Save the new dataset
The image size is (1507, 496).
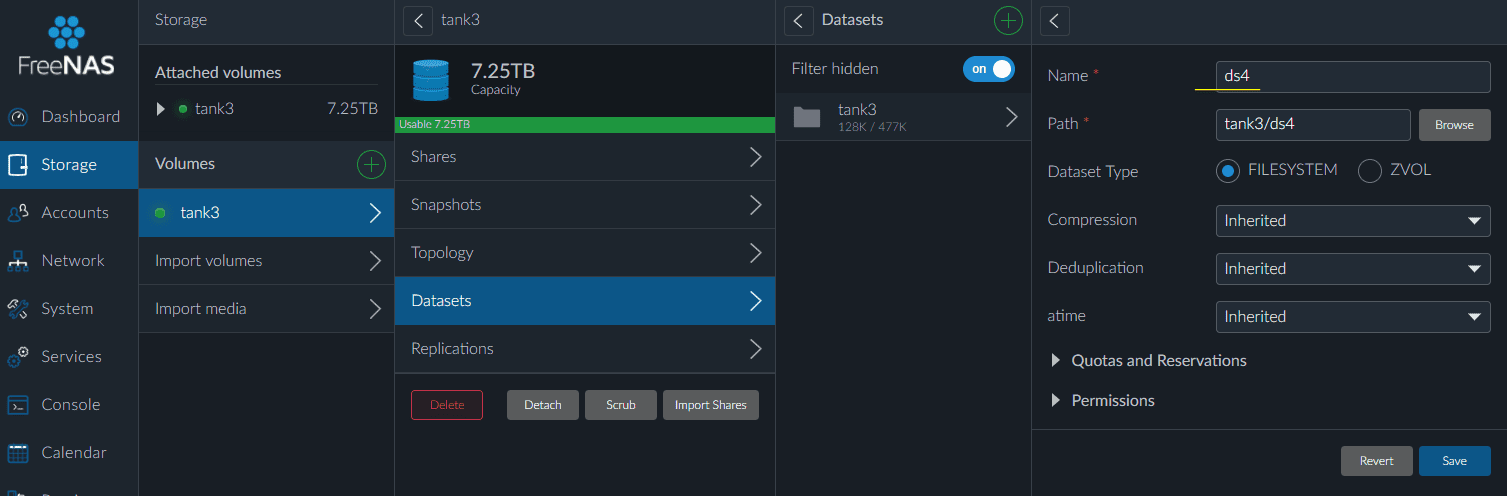tap(1455, 461)
